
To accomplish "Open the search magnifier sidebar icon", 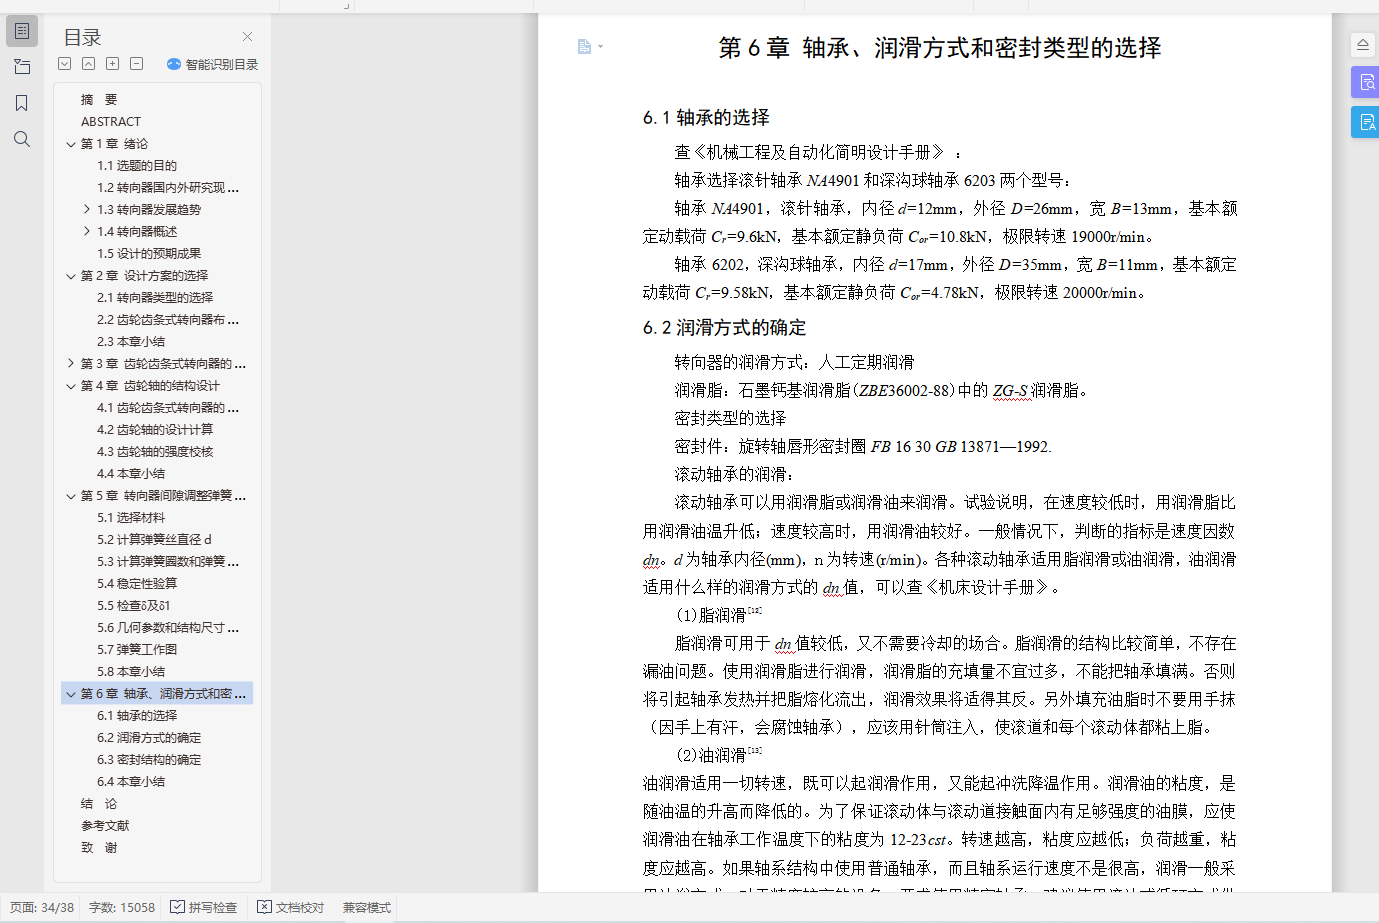I will coord(22,139).
